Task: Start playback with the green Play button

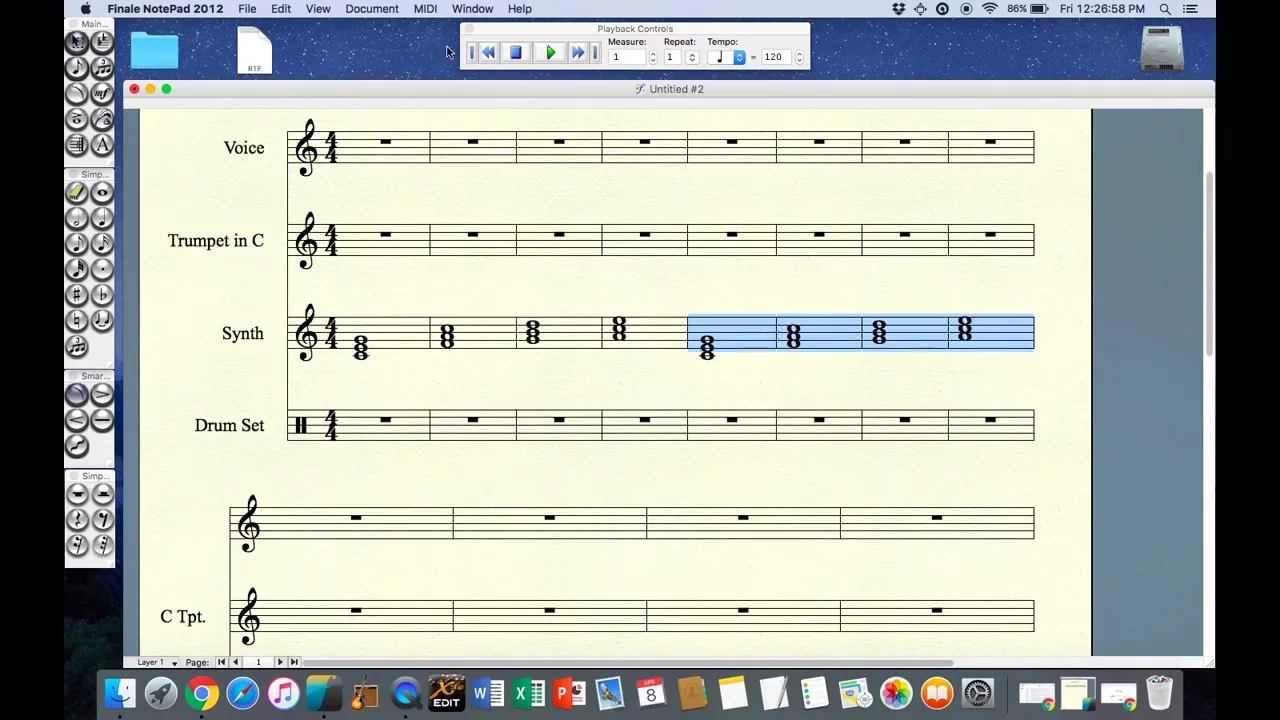Action: click(550, 53)
